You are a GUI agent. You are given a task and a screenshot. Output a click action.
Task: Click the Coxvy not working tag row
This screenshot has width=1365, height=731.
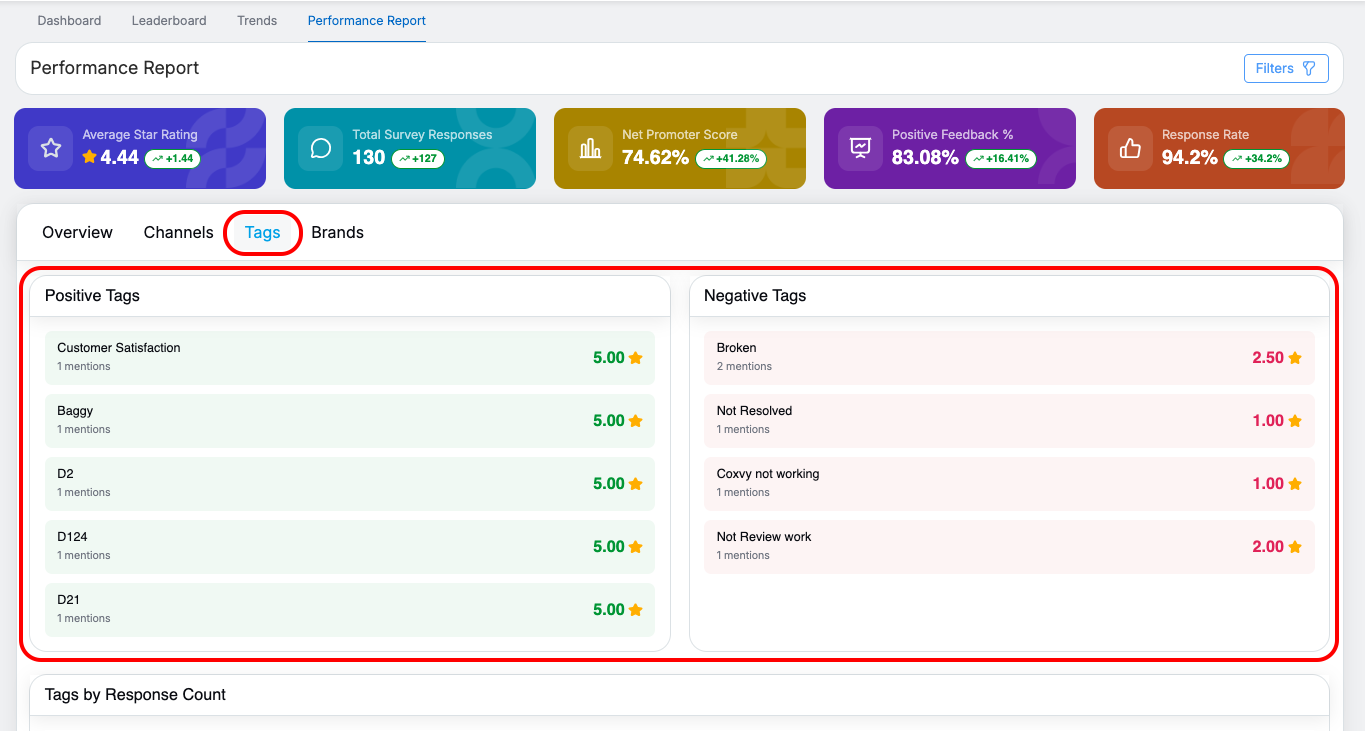pos(1008,483)
